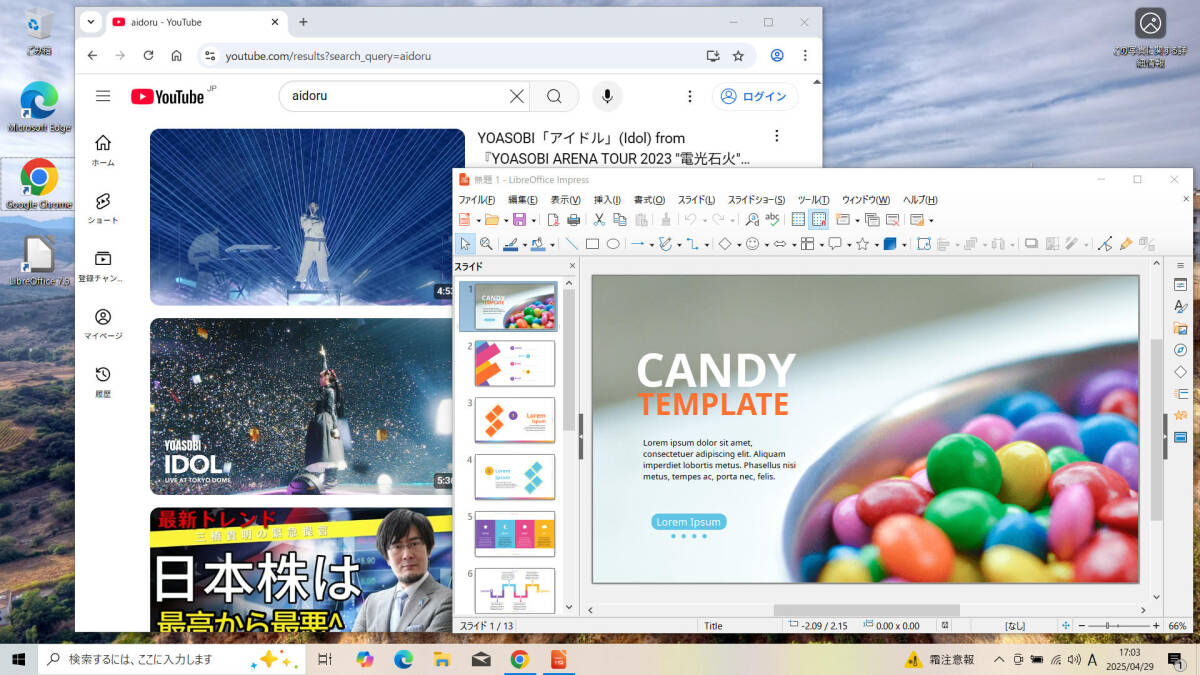Image resolution: width=1200 pixels, height=675 pixels.
Task: Click the ログイン button on YouTube
Action: 755,96
